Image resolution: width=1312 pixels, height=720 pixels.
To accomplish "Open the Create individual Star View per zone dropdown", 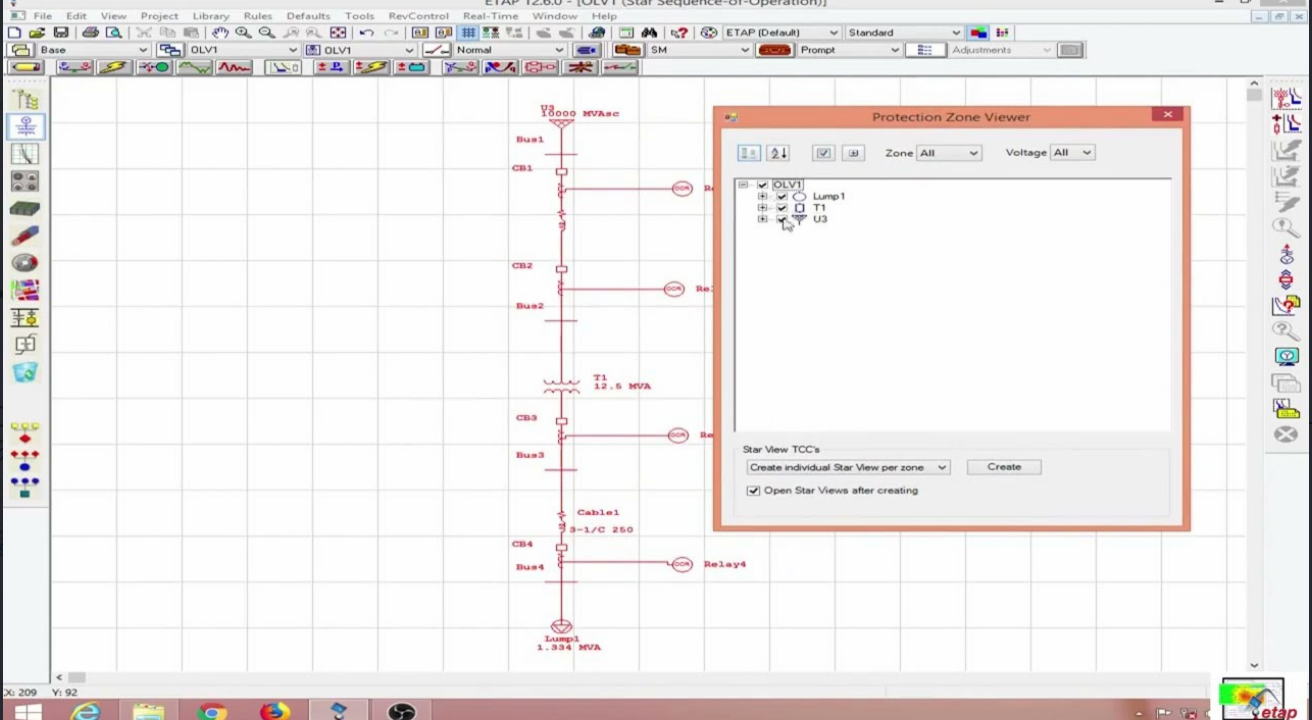I will click(847, 467).
